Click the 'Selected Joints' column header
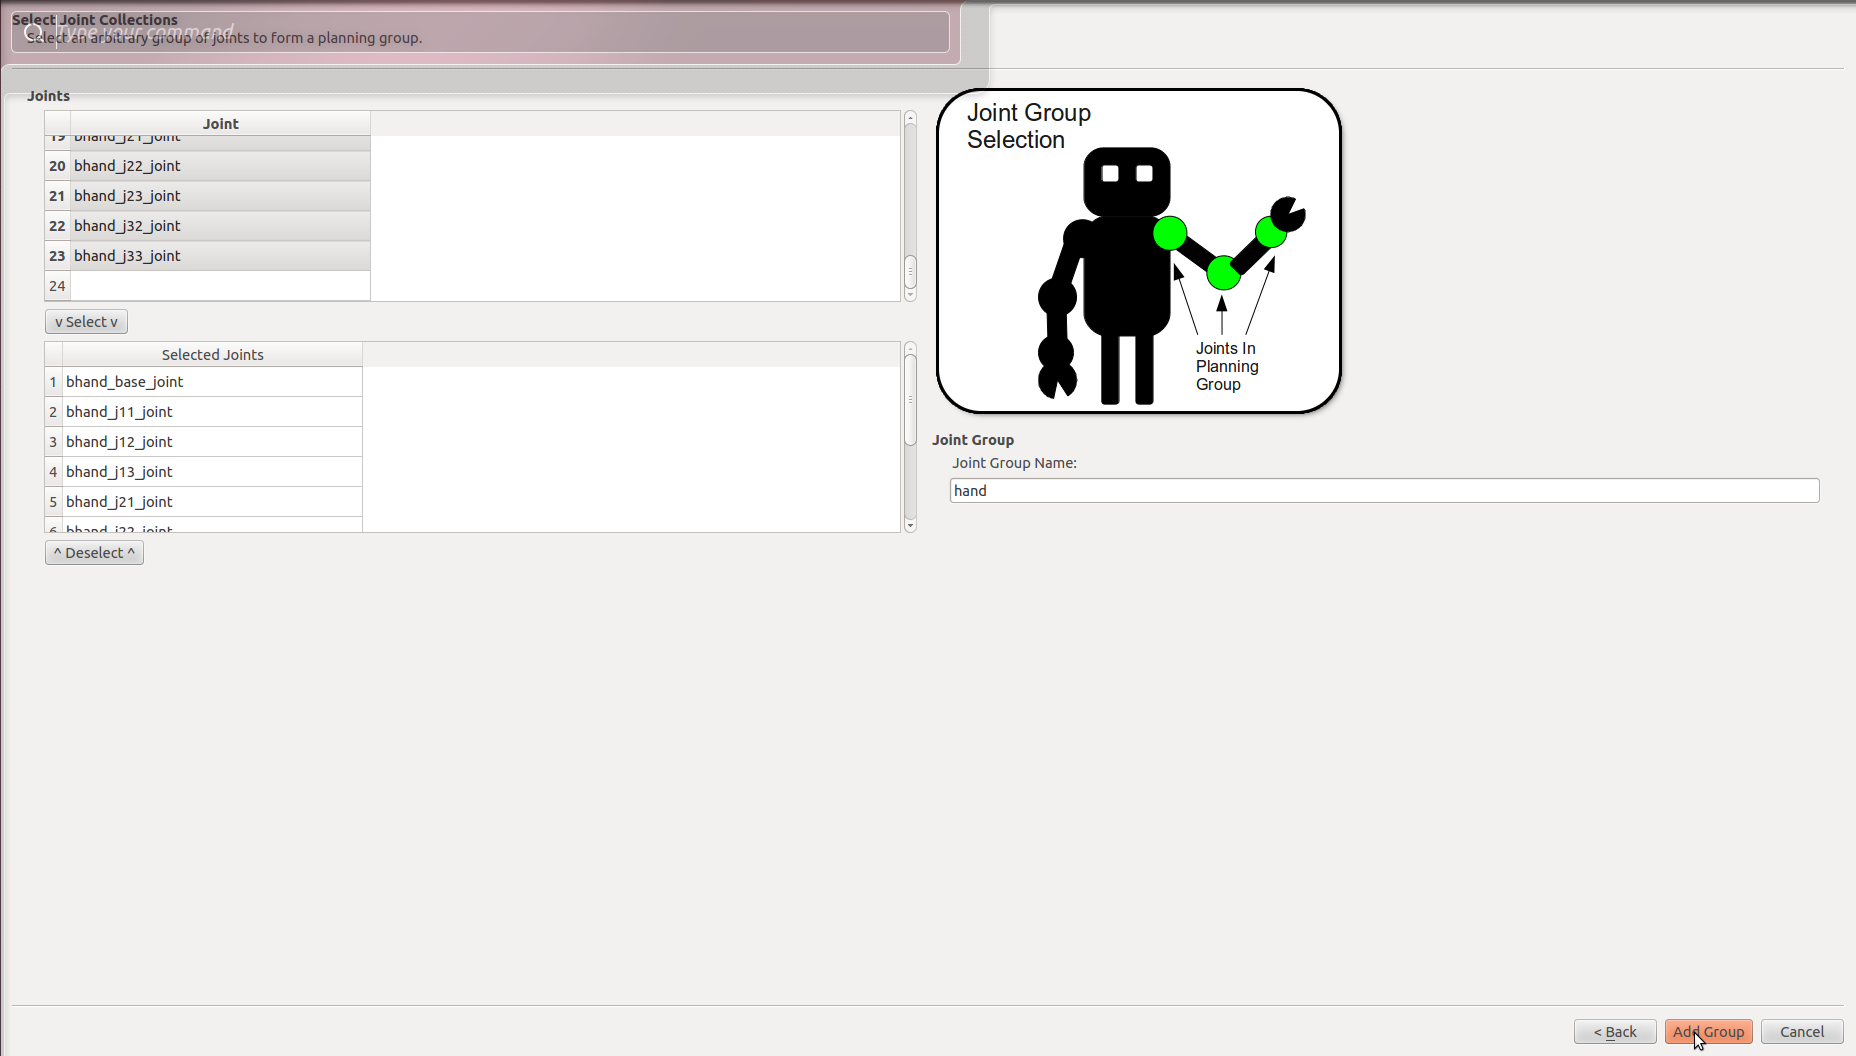Screen dimensions: 1856x1056 (212, 355)
